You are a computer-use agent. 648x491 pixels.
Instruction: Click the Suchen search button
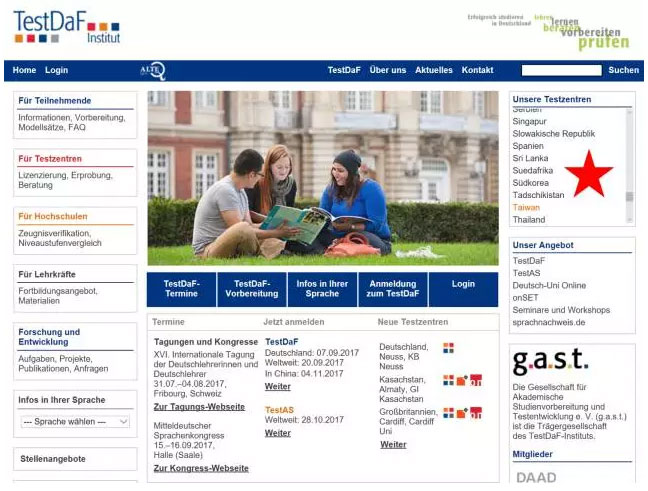[624, 70]
